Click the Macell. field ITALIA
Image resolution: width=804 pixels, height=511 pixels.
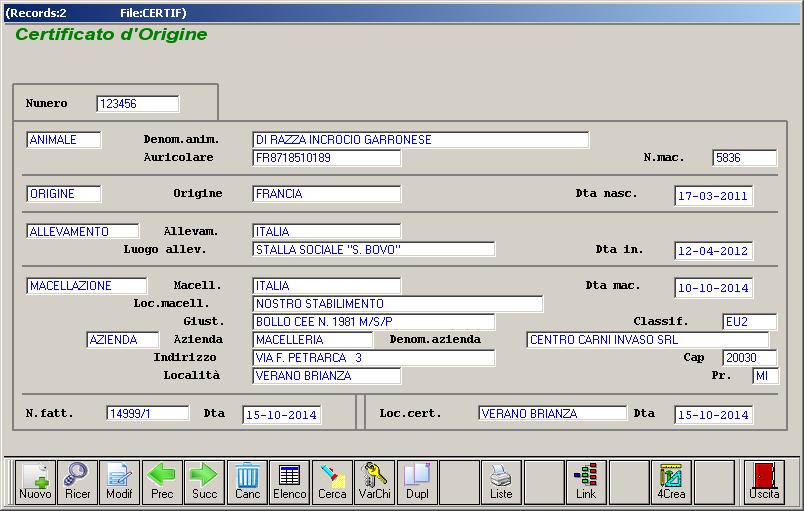(326, 285)
